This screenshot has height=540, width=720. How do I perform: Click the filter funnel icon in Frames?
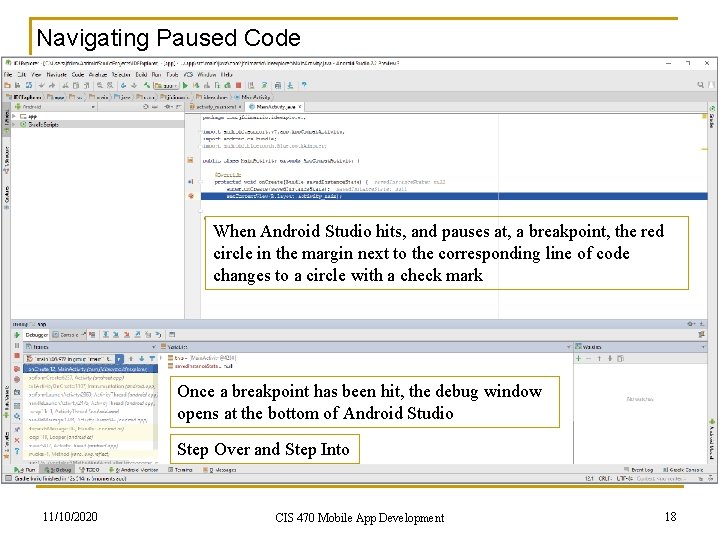pos(152,359)
